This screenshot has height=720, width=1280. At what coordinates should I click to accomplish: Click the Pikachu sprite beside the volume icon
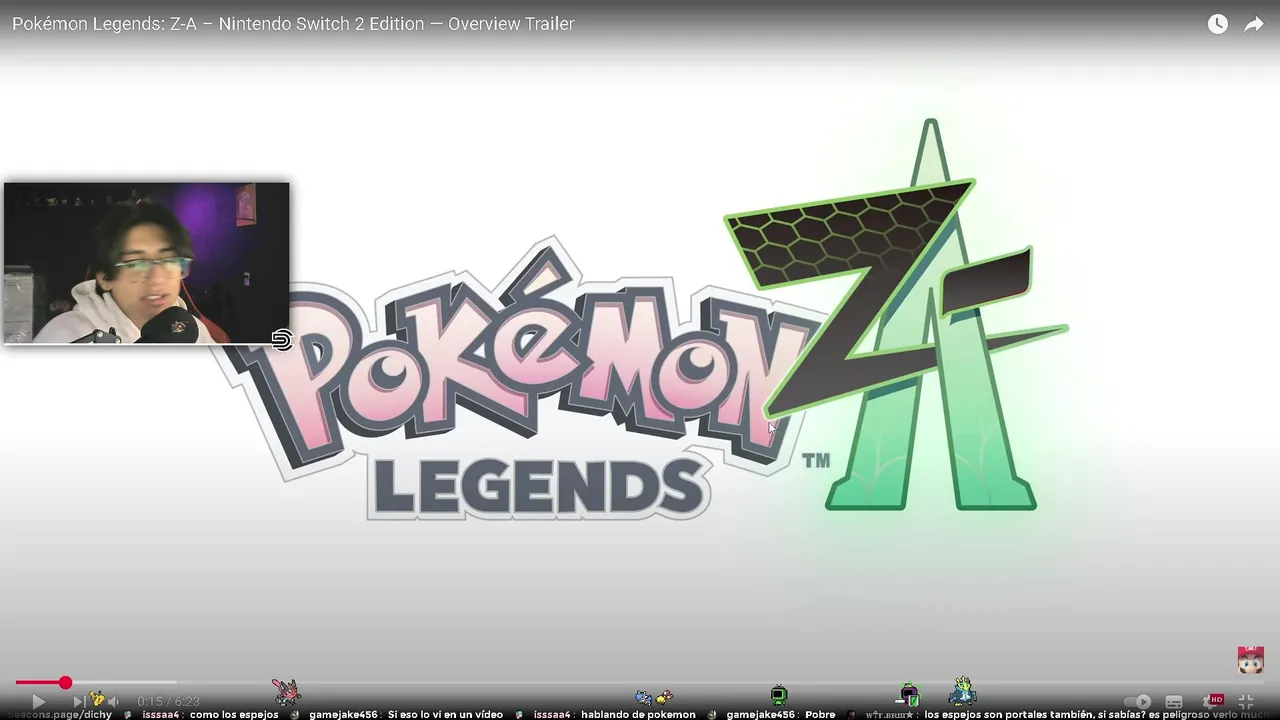[x=97, y=699]
